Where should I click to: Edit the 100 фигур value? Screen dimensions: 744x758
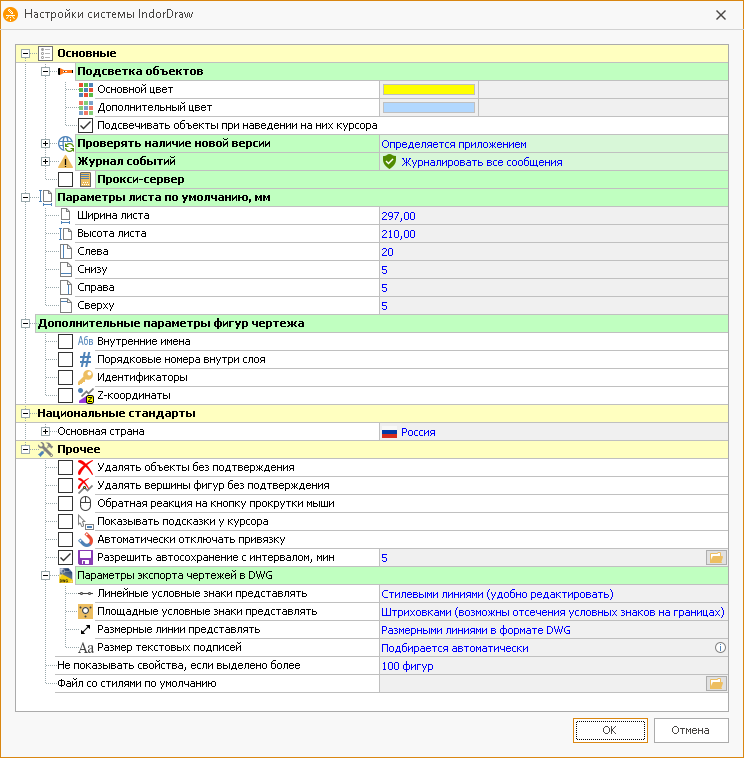(554, 666)
